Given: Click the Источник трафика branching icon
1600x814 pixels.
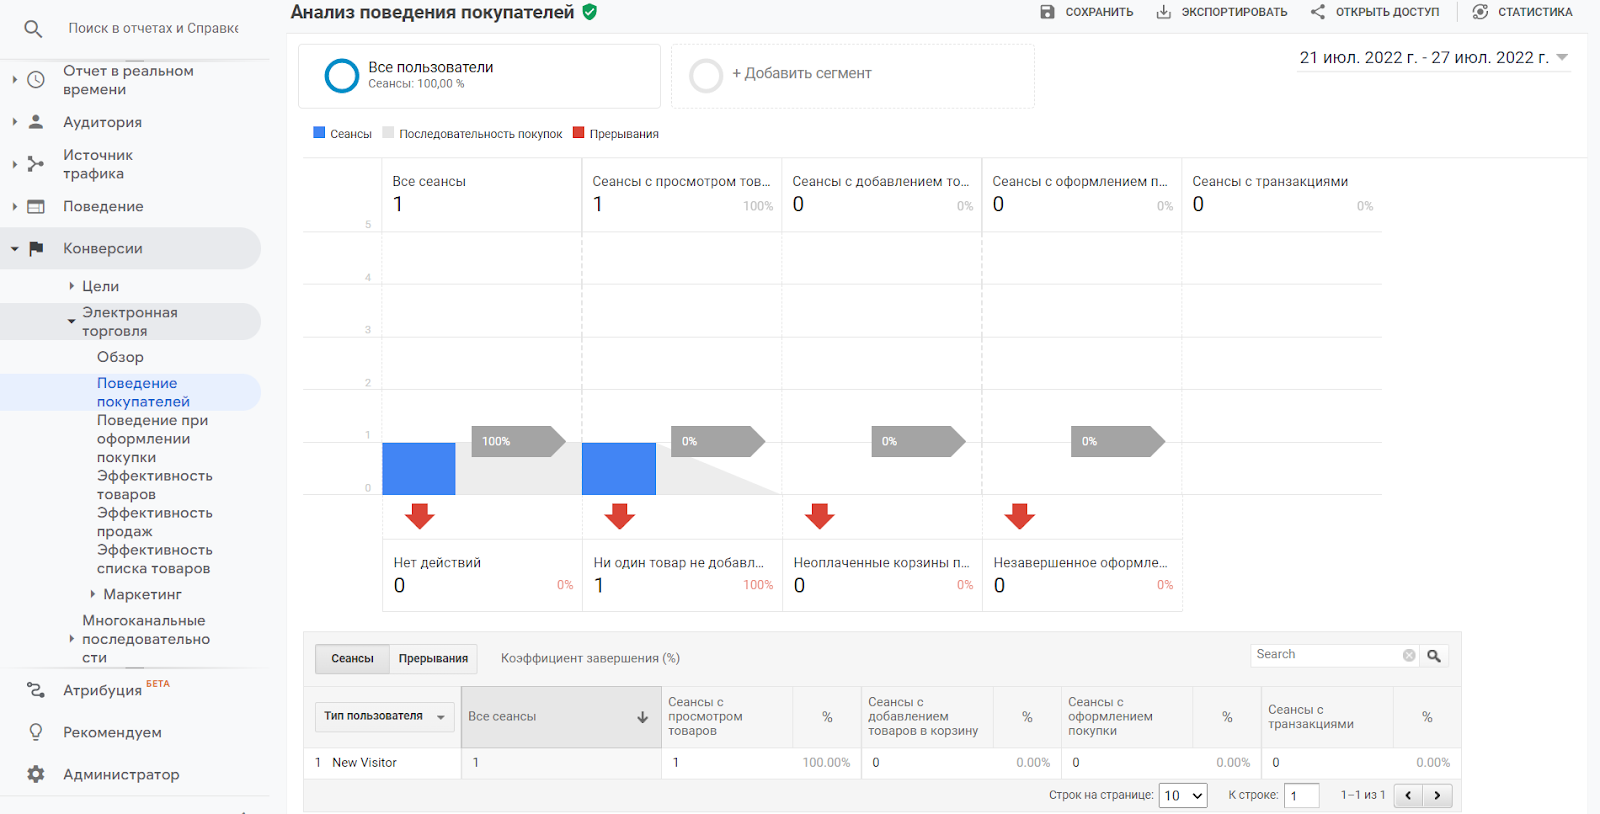Looking at the screenshot, I should click(x=36, y=164).
